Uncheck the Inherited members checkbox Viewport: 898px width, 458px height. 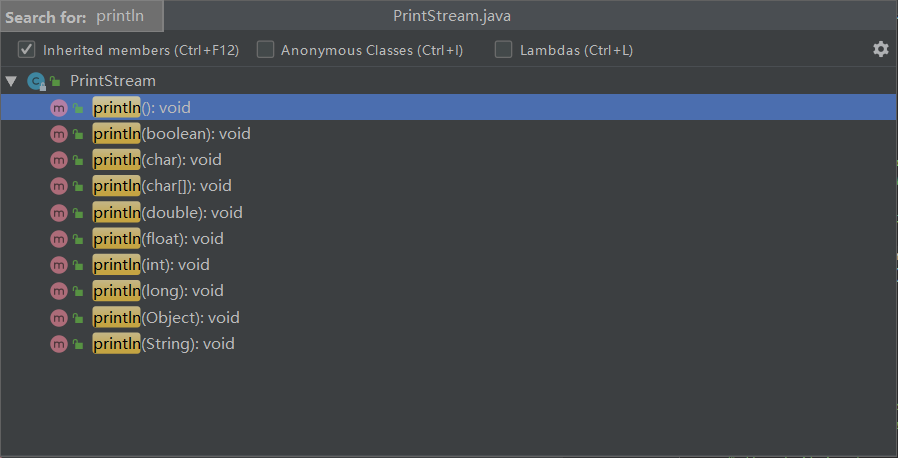(27, 49)
